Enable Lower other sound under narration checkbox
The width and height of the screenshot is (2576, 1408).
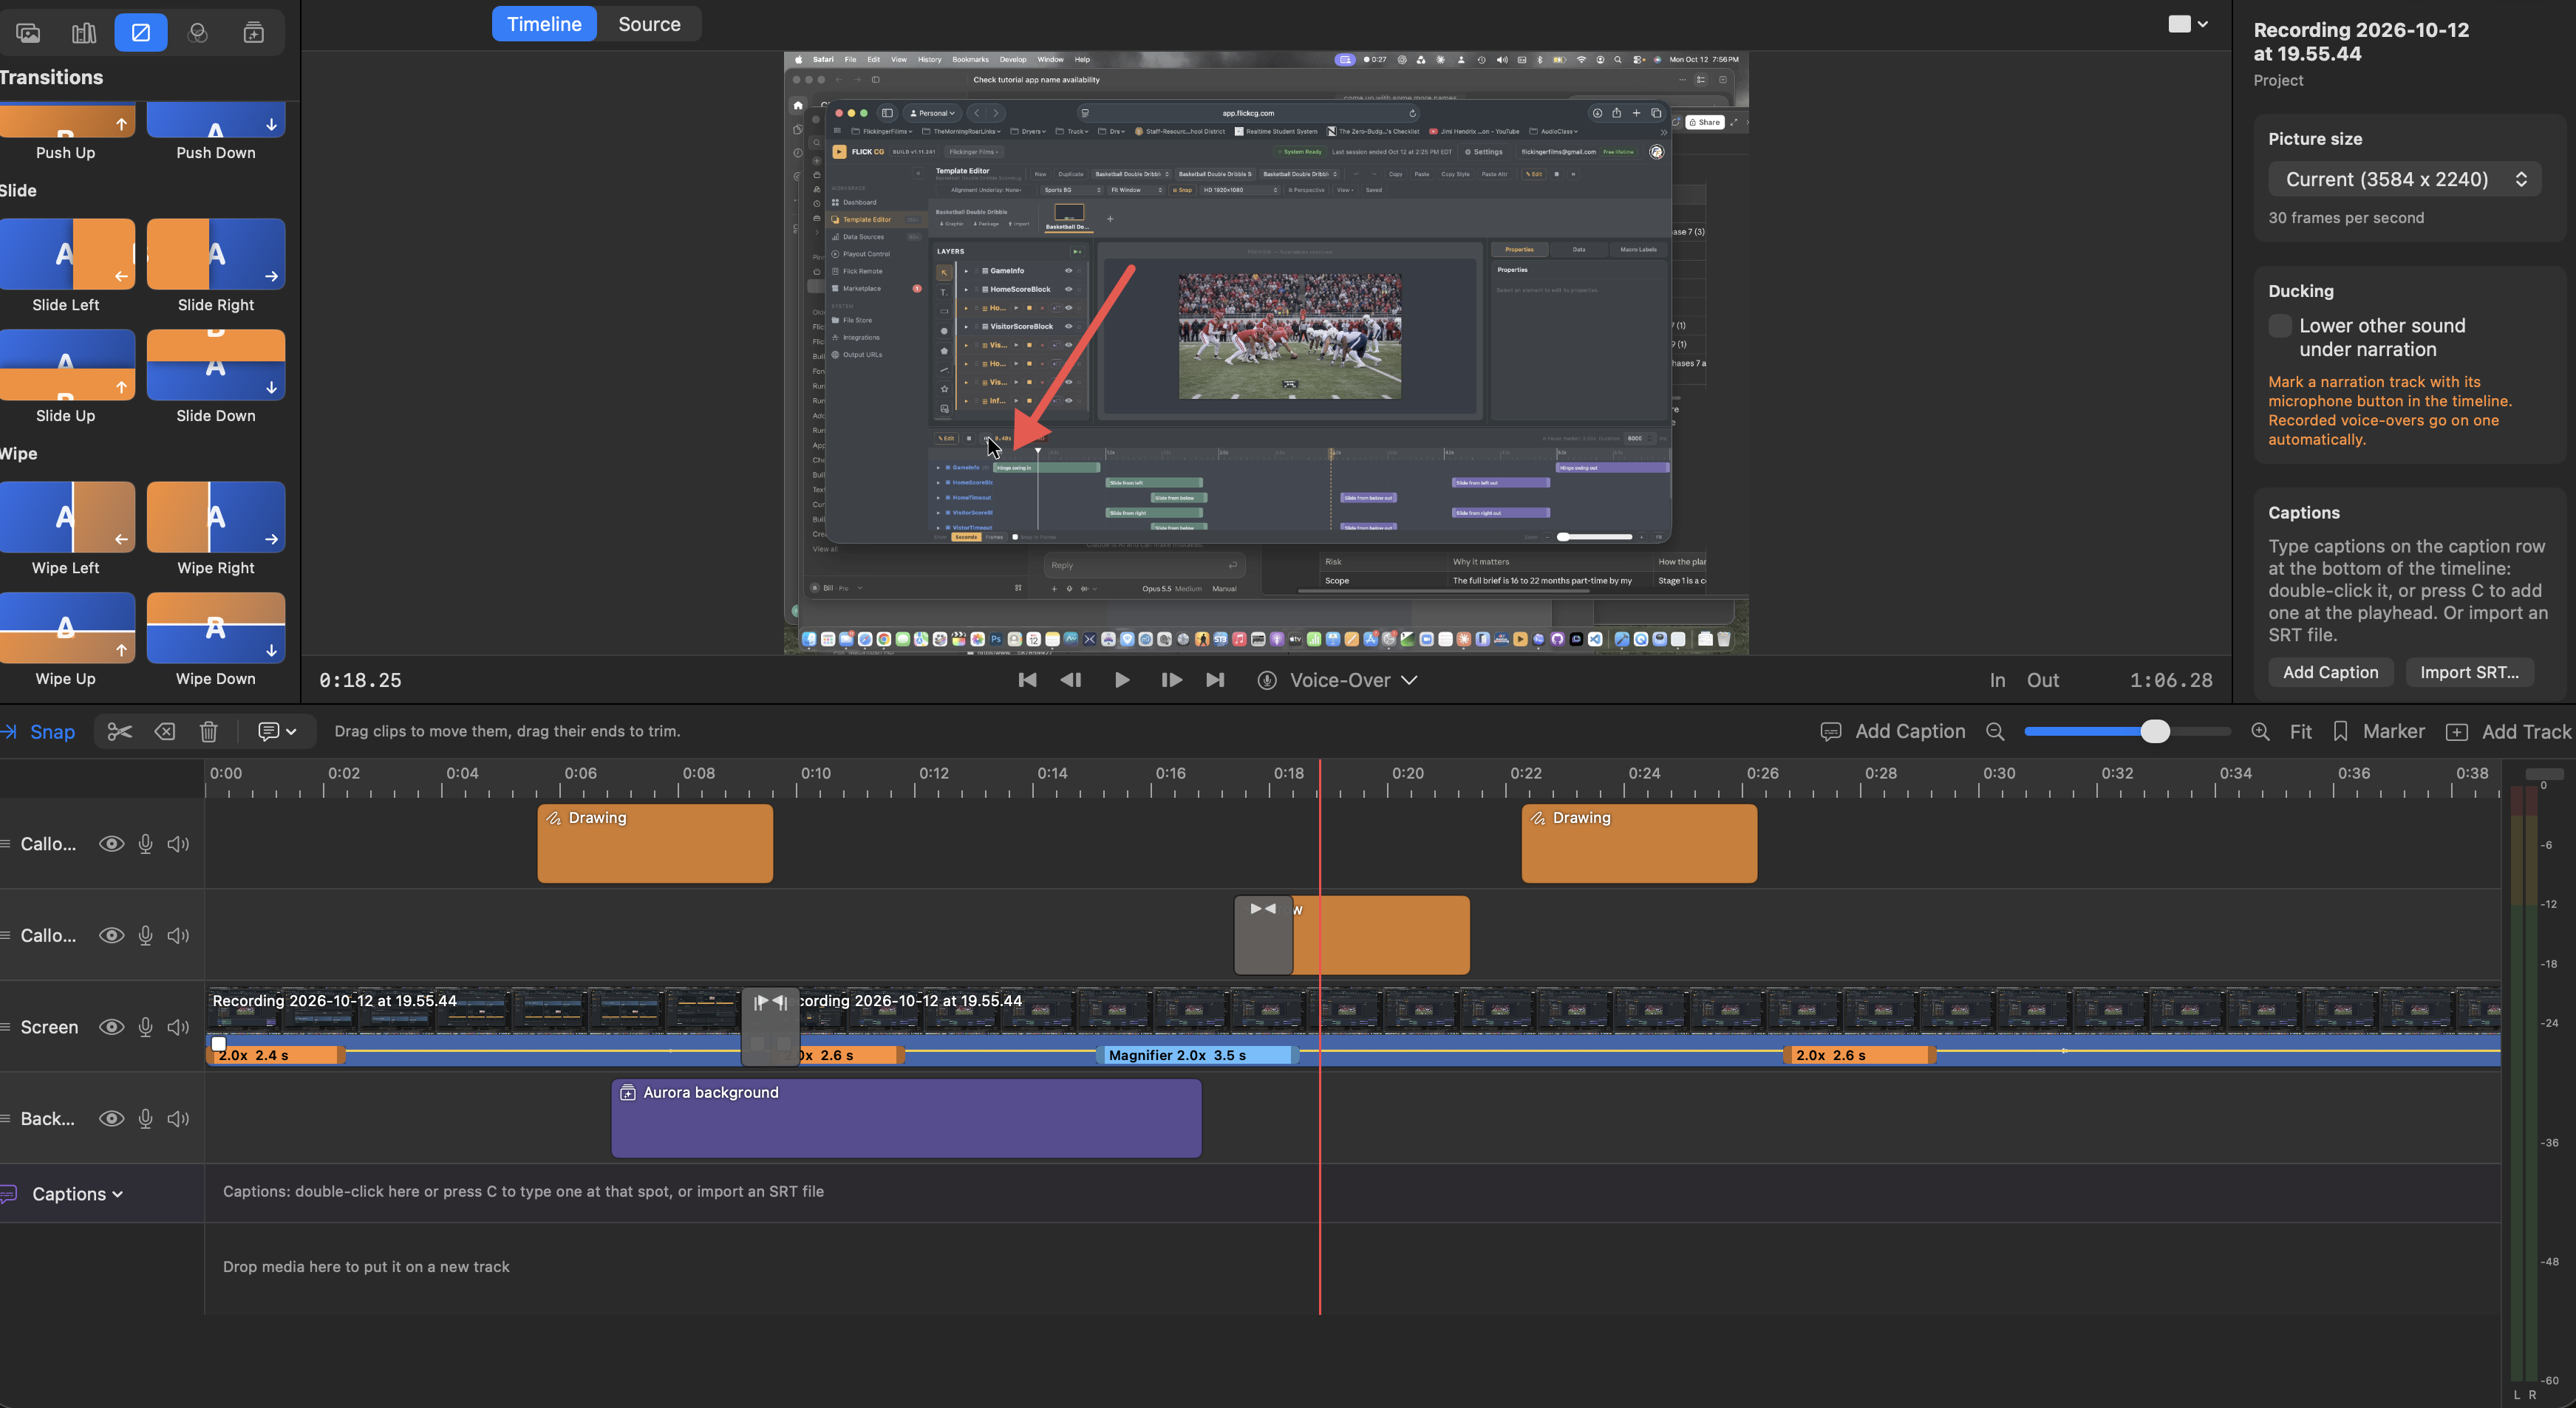coord(2280,326)
